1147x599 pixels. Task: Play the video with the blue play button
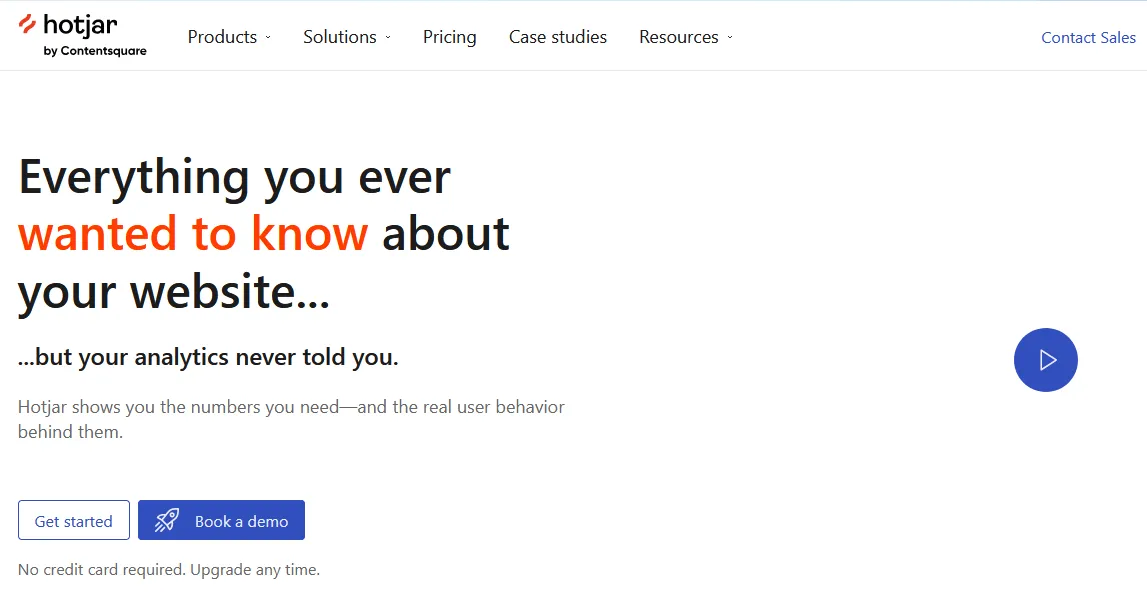click(1045, 360)
